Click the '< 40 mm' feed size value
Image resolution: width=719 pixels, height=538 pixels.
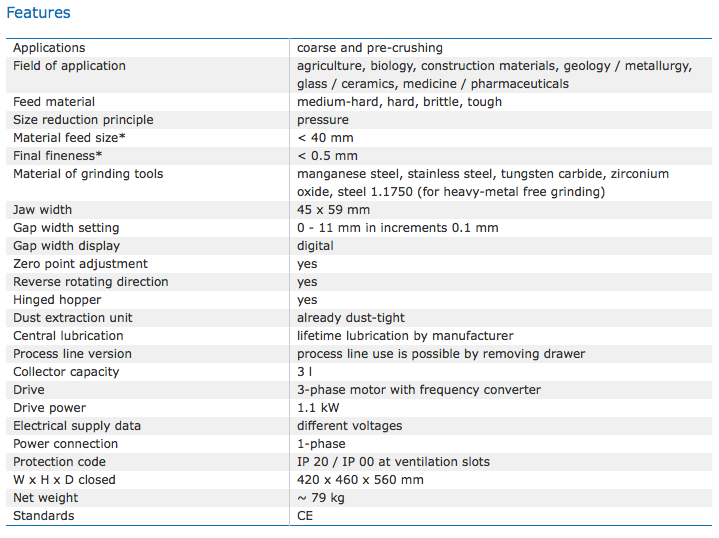click(325, 138)
